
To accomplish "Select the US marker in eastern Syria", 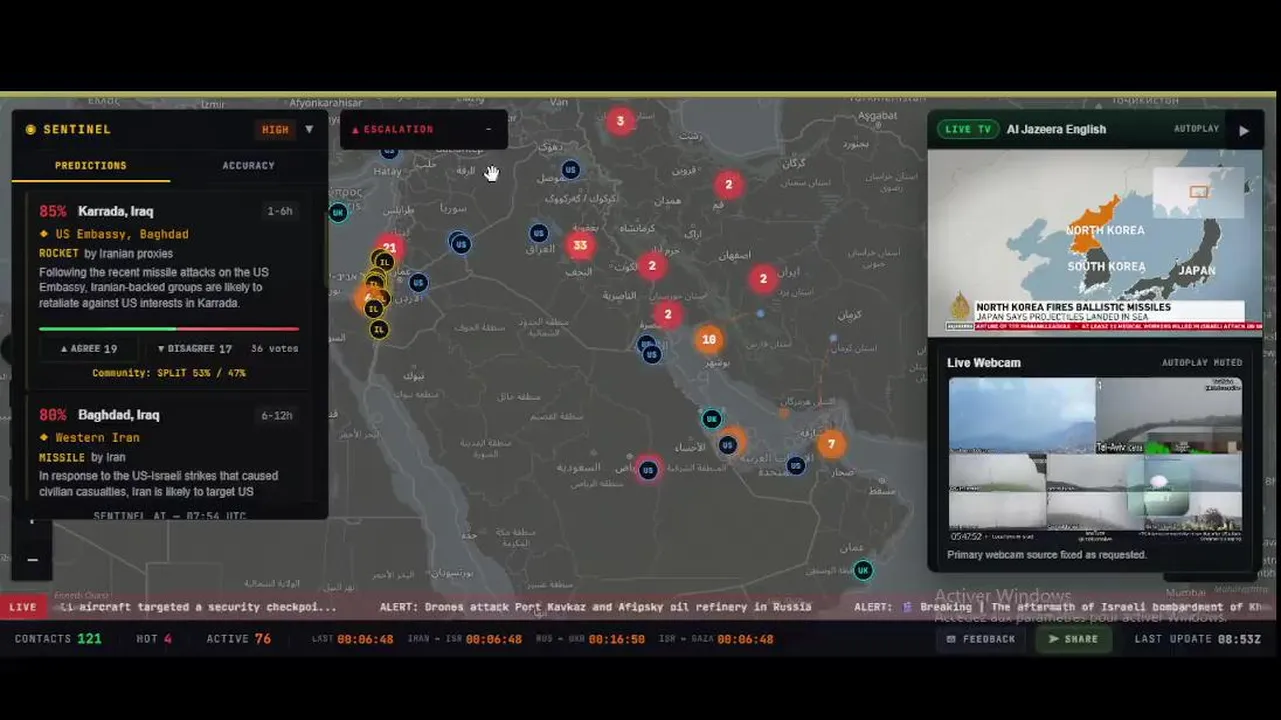I will click(x=460, y=243).
